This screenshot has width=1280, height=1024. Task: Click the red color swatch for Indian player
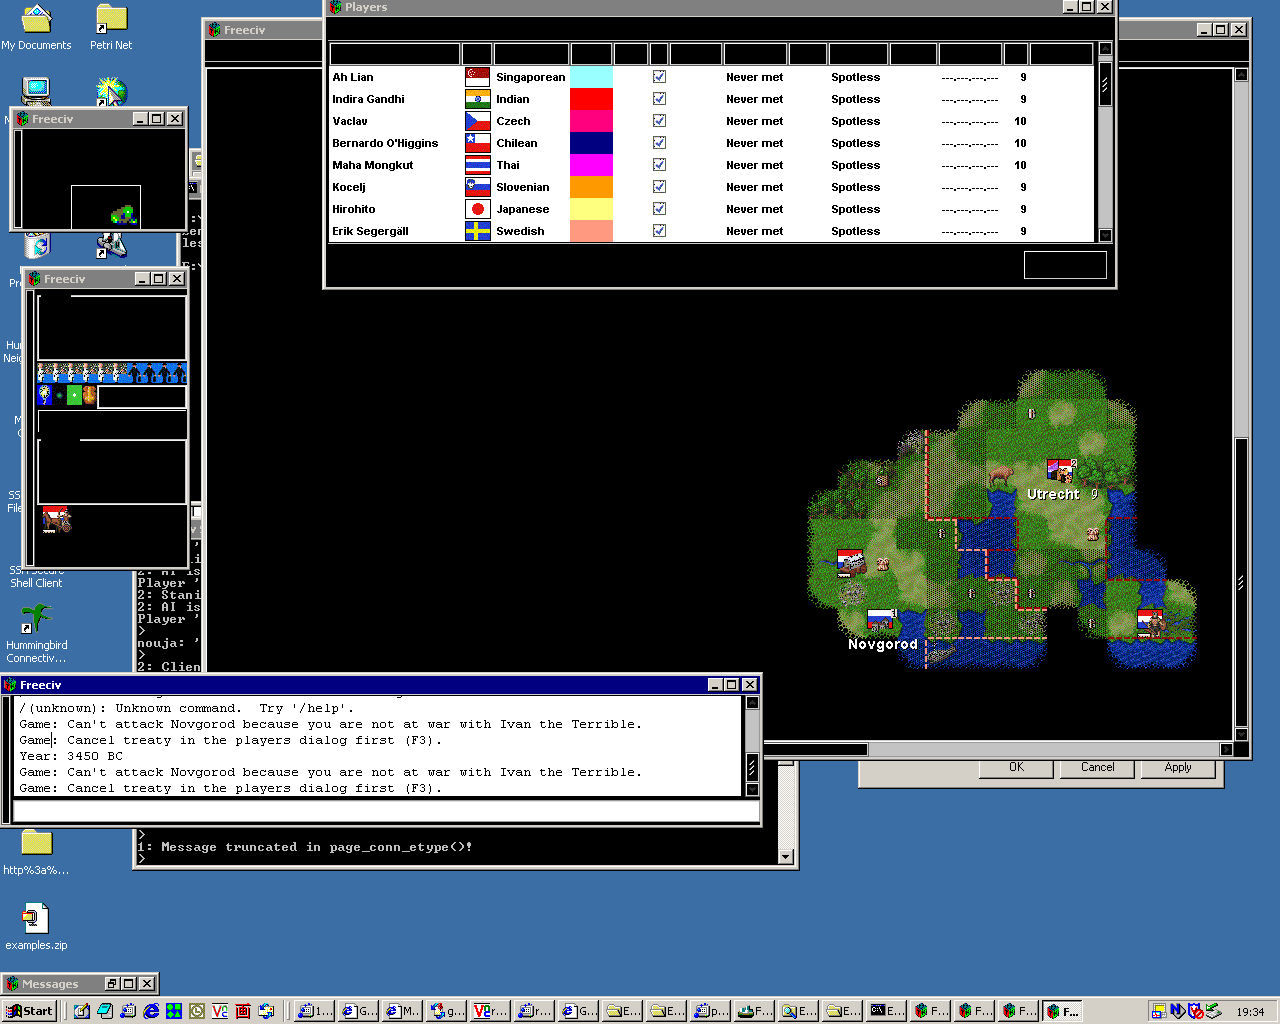pos(591,99)
